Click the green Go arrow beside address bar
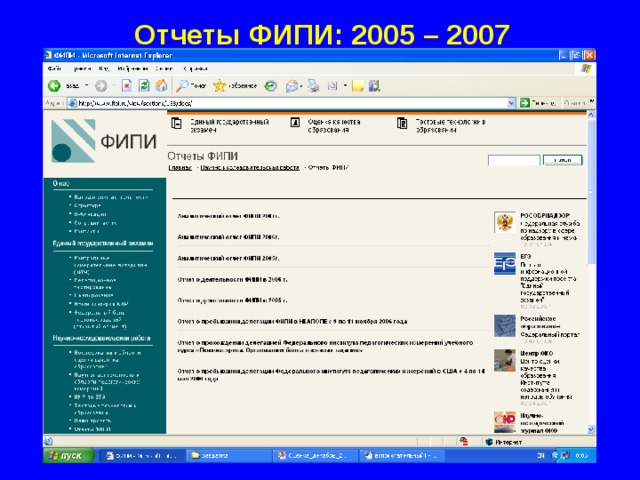Screen dimensions: 640x480 pyautogui.click(x=525, y=103)
